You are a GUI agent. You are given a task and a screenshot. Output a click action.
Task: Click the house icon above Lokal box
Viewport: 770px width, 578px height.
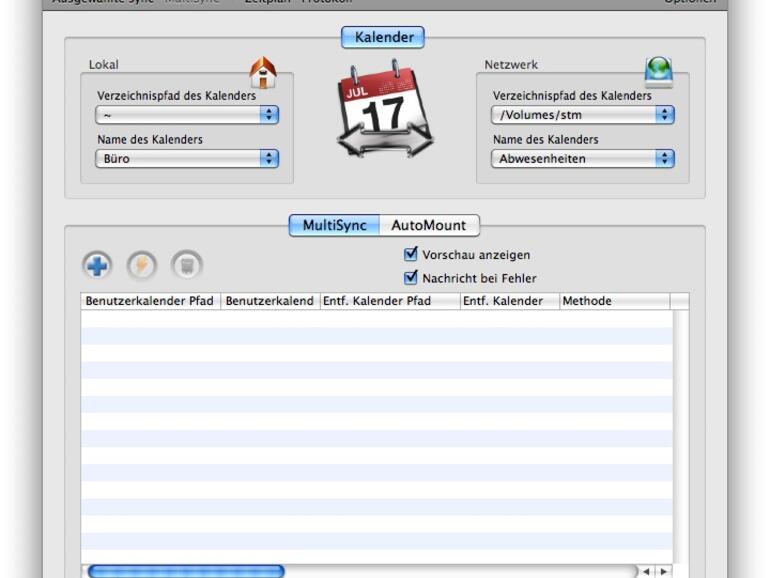263,73
